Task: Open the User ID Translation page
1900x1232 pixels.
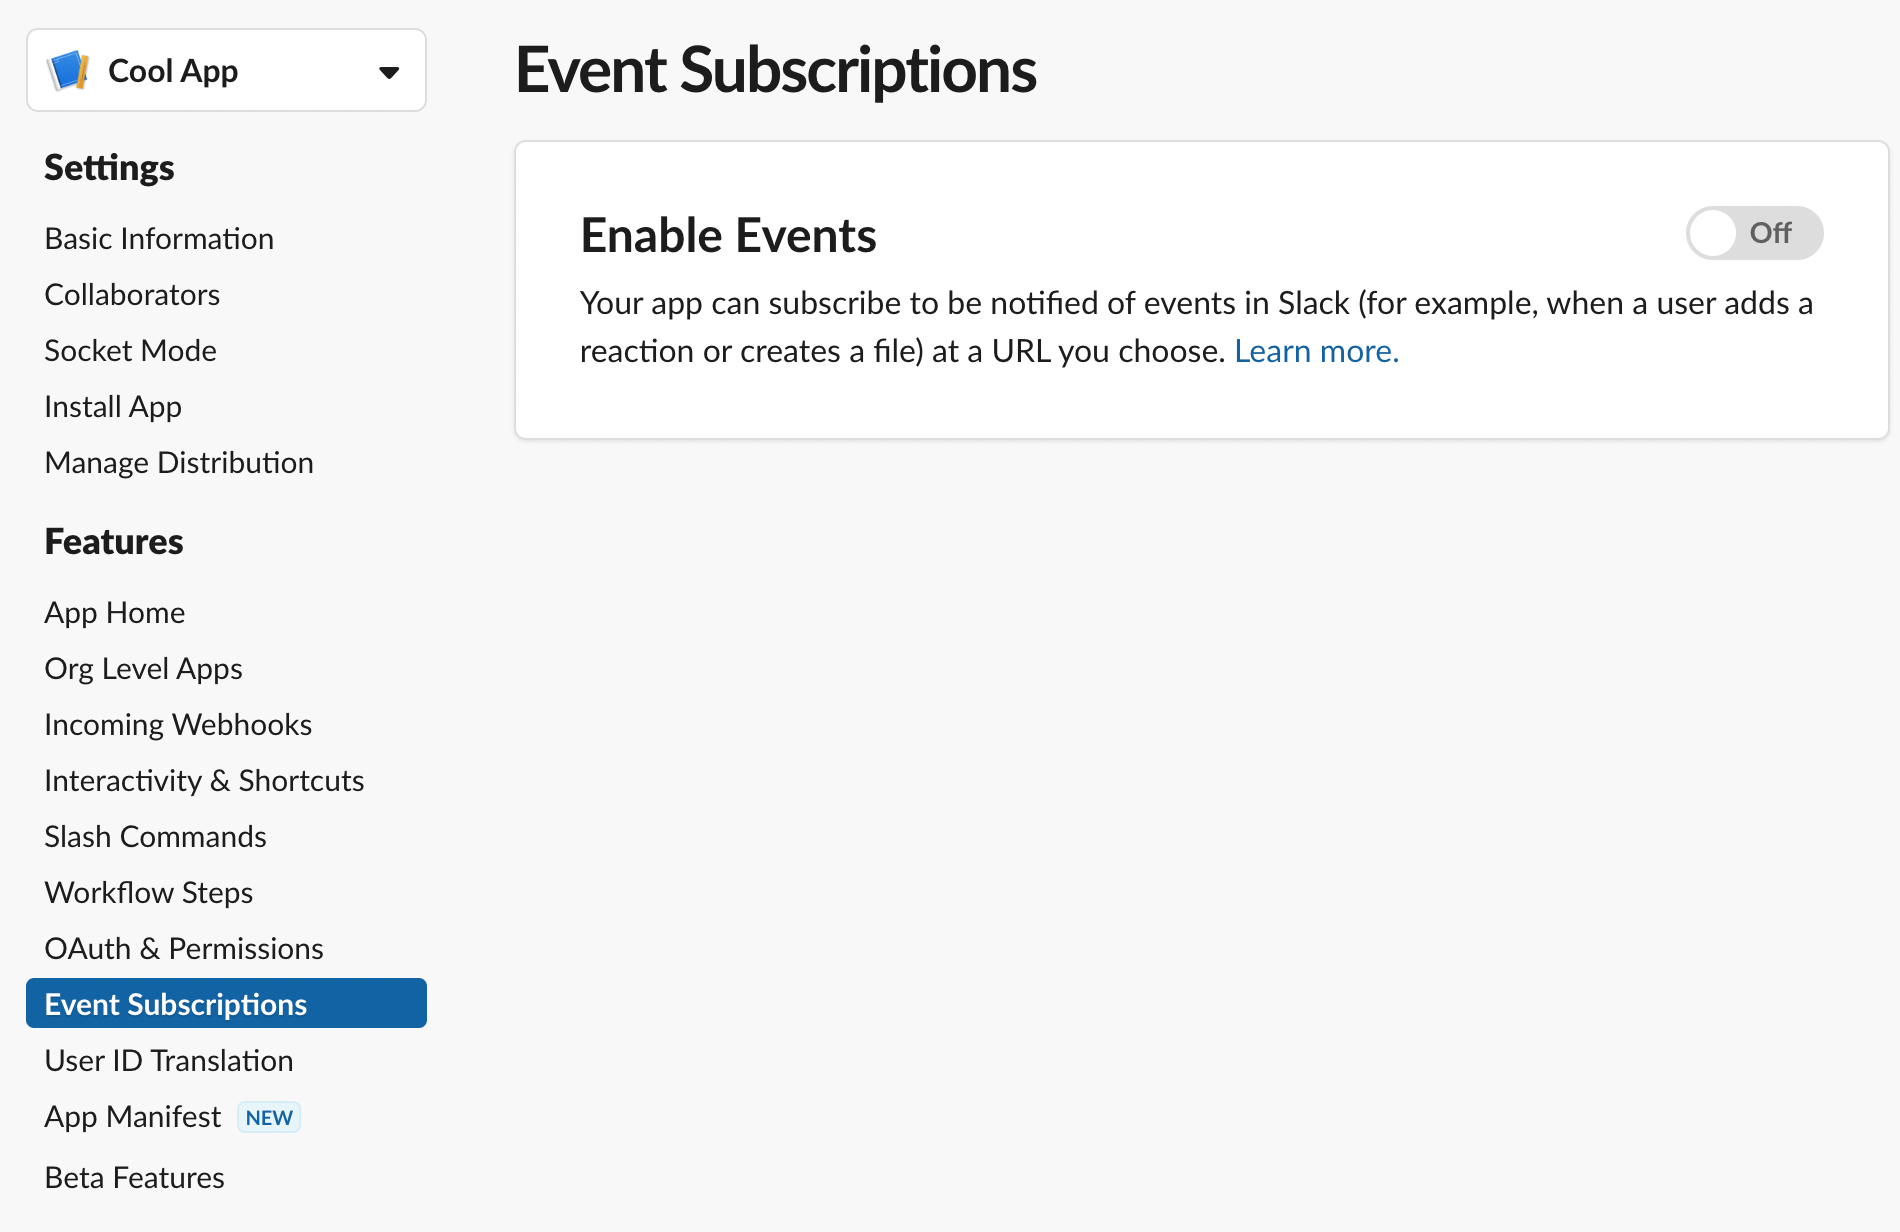Action: coord(168,1060)
